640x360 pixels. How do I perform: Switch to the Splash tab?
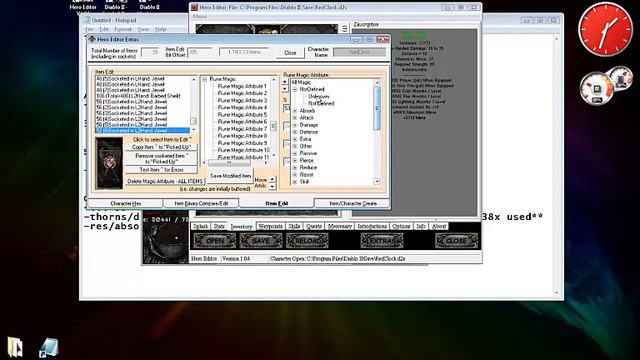click(x=200, y=226)
